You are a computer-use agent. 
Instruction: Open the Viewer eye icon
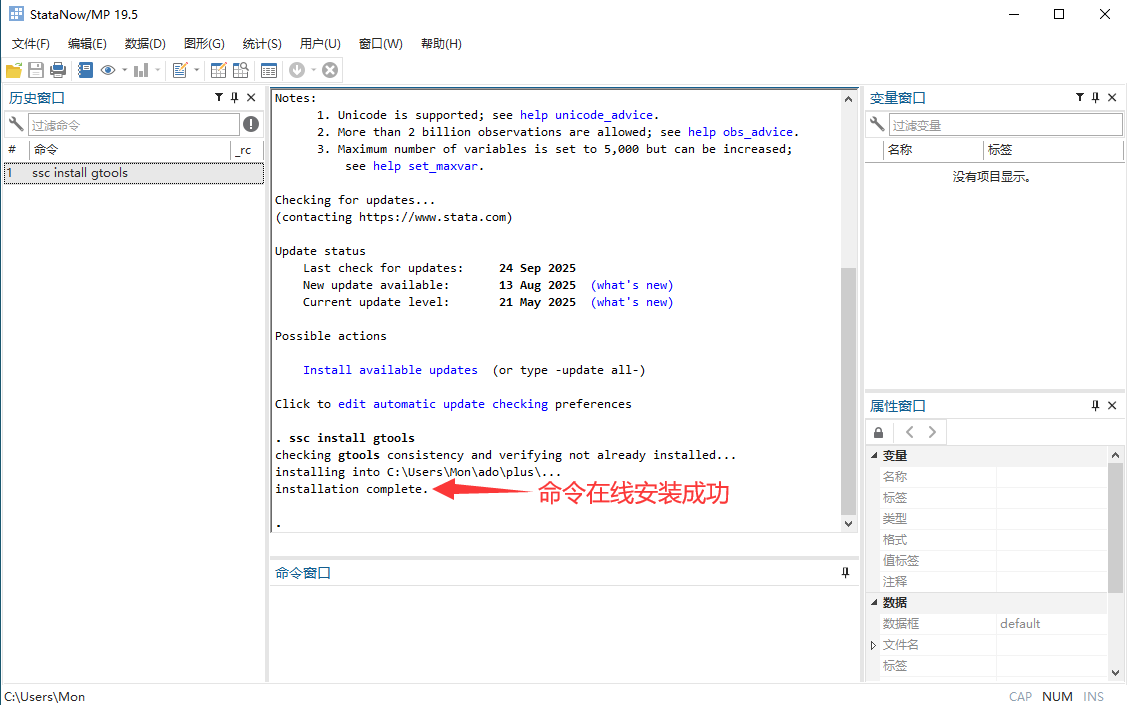coord(108,70)
